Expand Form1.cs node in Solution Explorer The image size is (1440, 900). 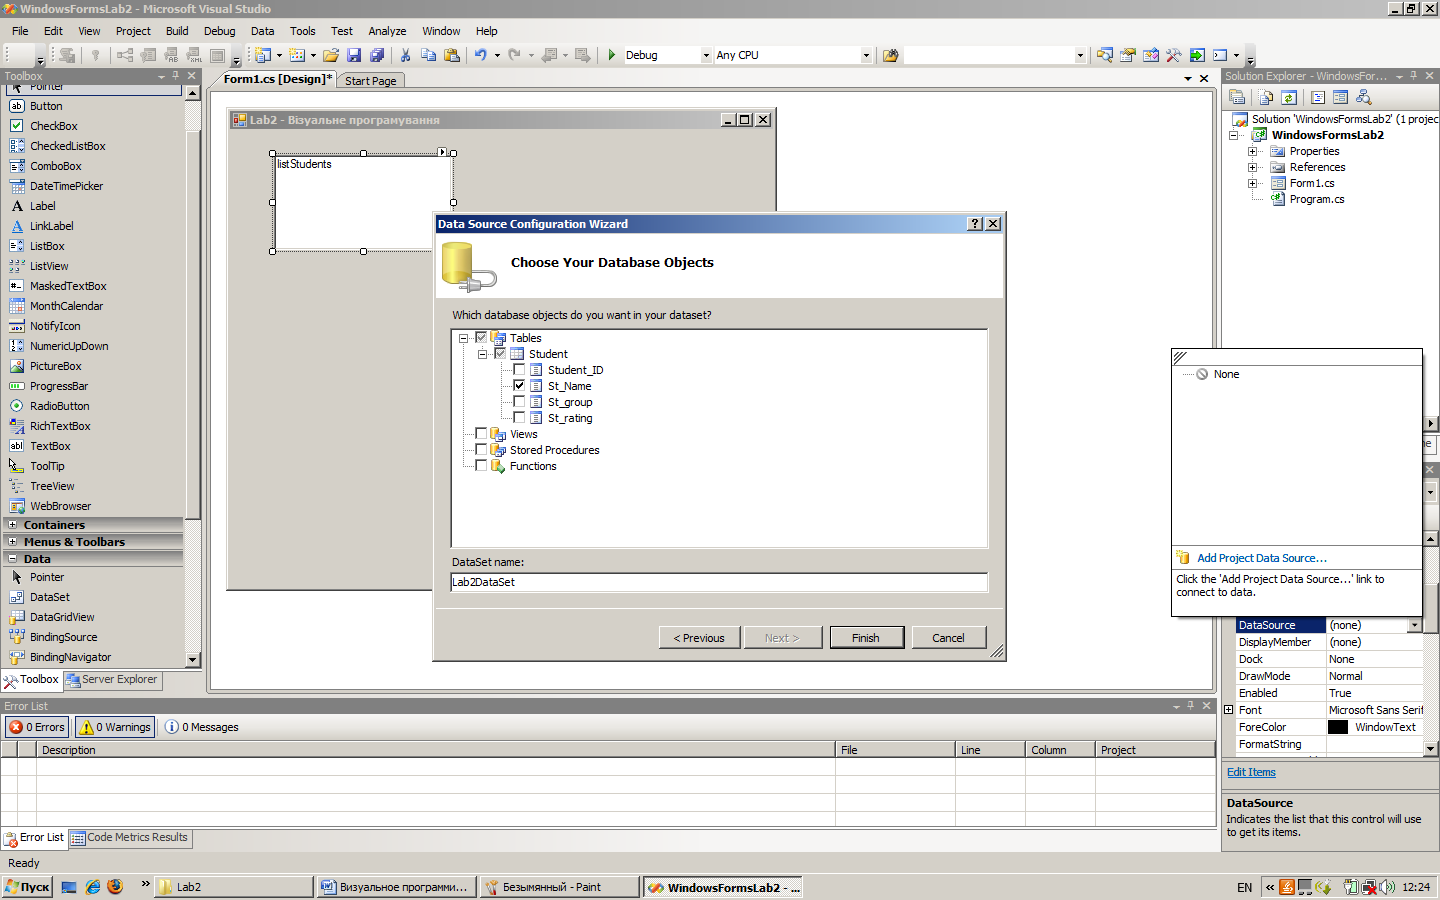tap(1252, 184)
